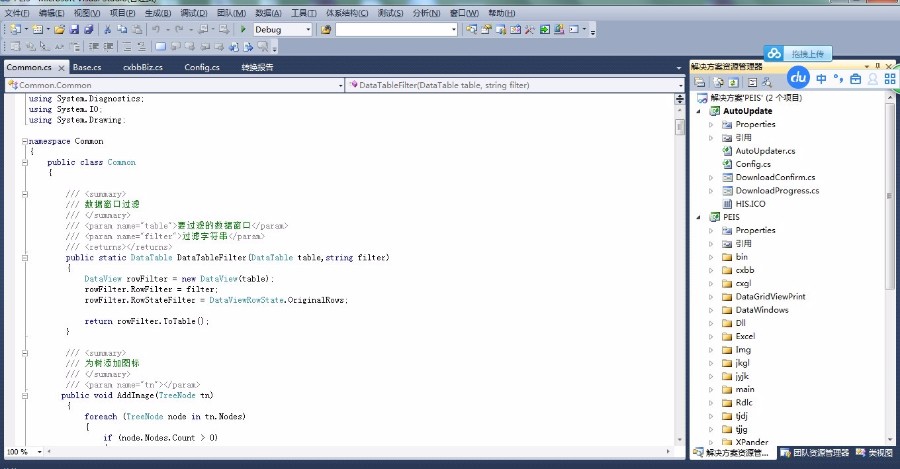
Task: Click the Save All toolbar icon
Action: point(89,30)
